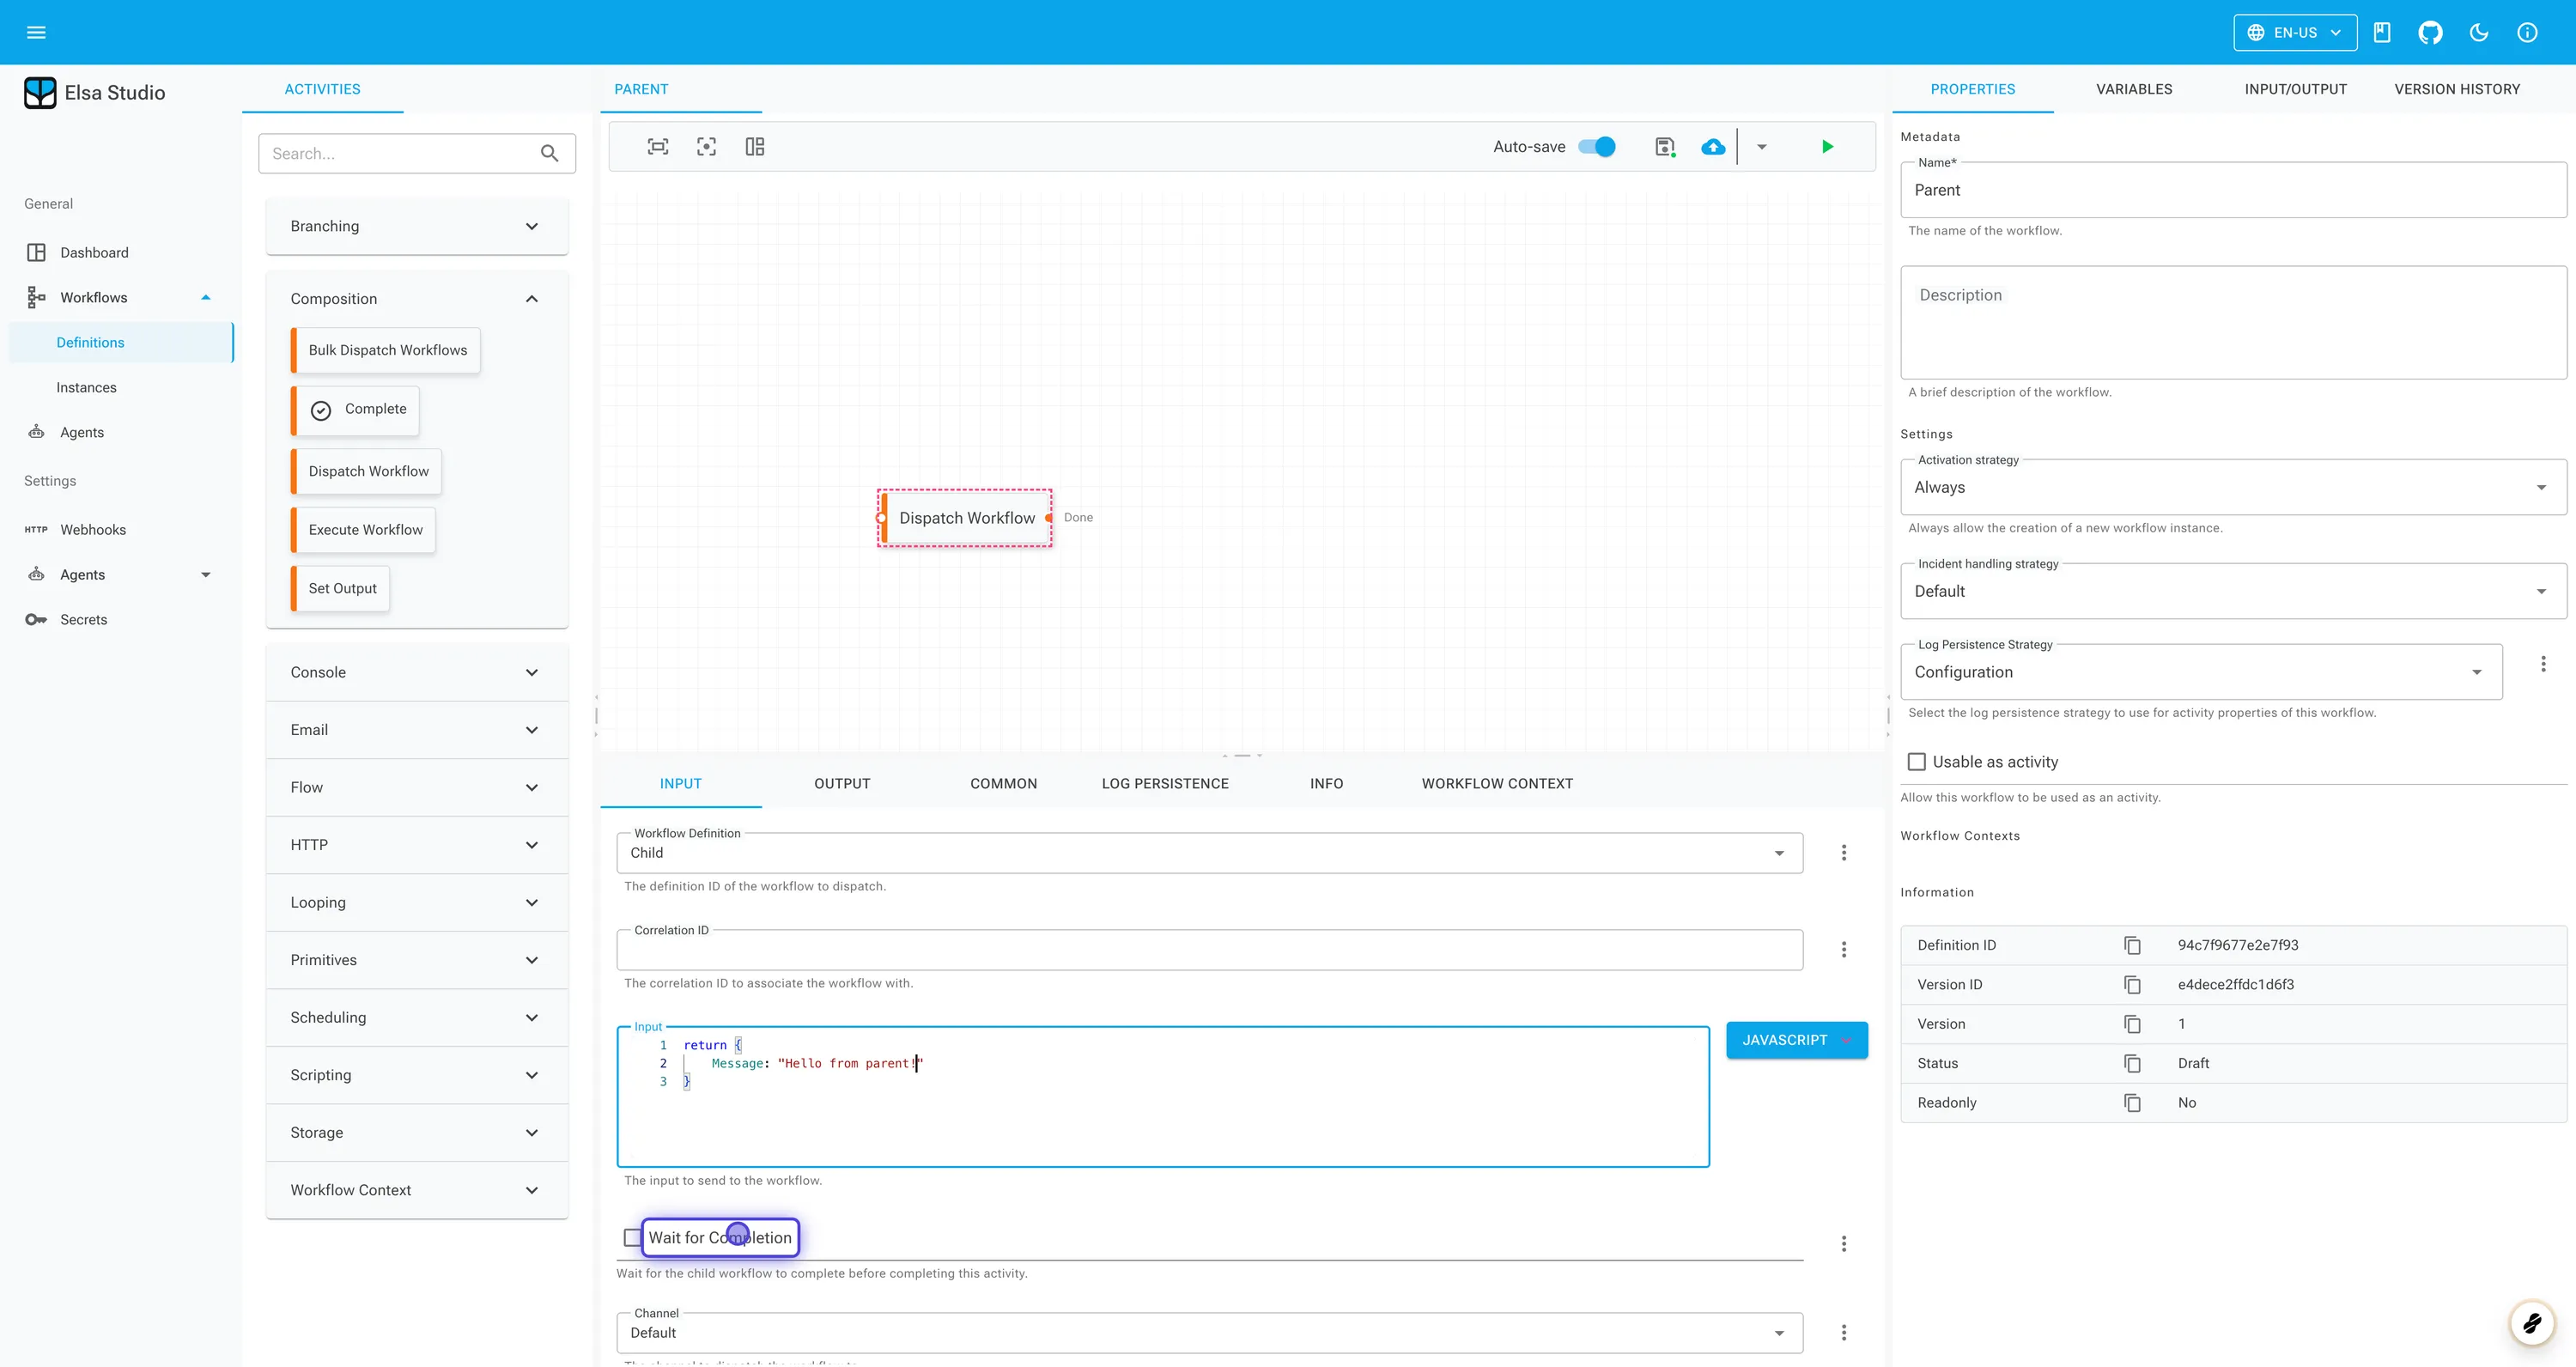The image size is (2576, 1367).
Task: Open the info about icon
Action: 2527,32
